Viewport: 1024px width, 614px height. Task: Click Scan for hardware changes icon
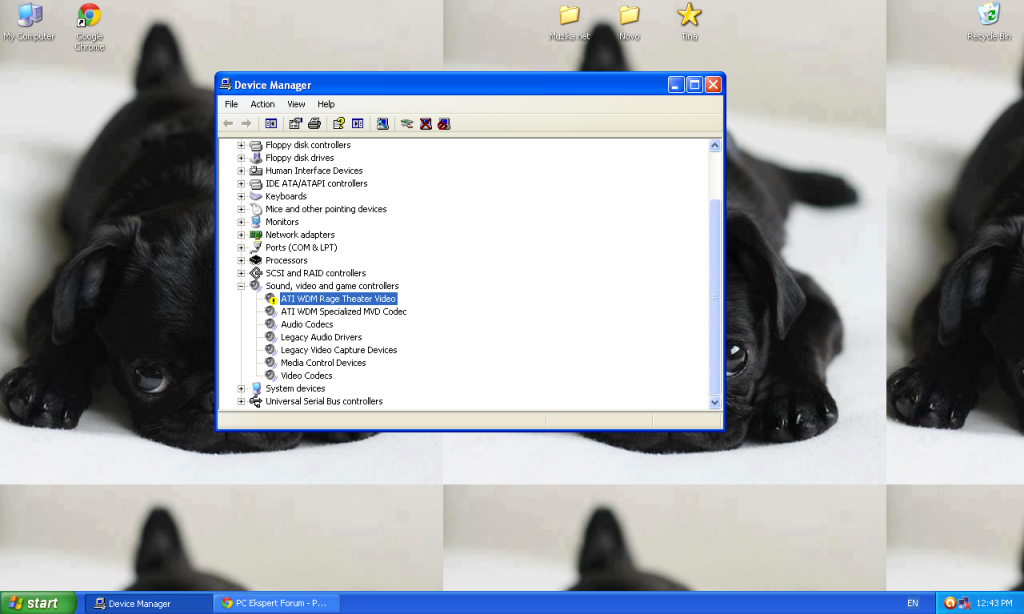382,123
